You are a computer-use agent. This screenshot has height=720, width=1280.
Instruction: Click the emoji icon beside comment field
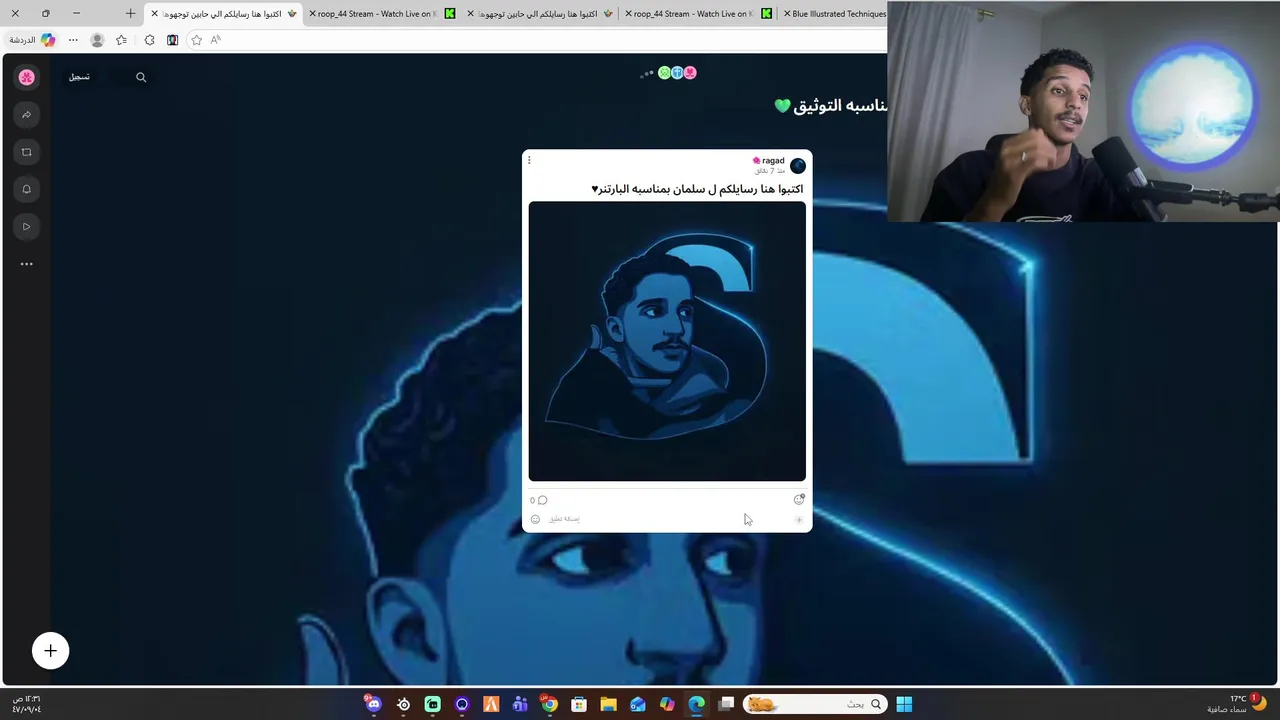535,519
